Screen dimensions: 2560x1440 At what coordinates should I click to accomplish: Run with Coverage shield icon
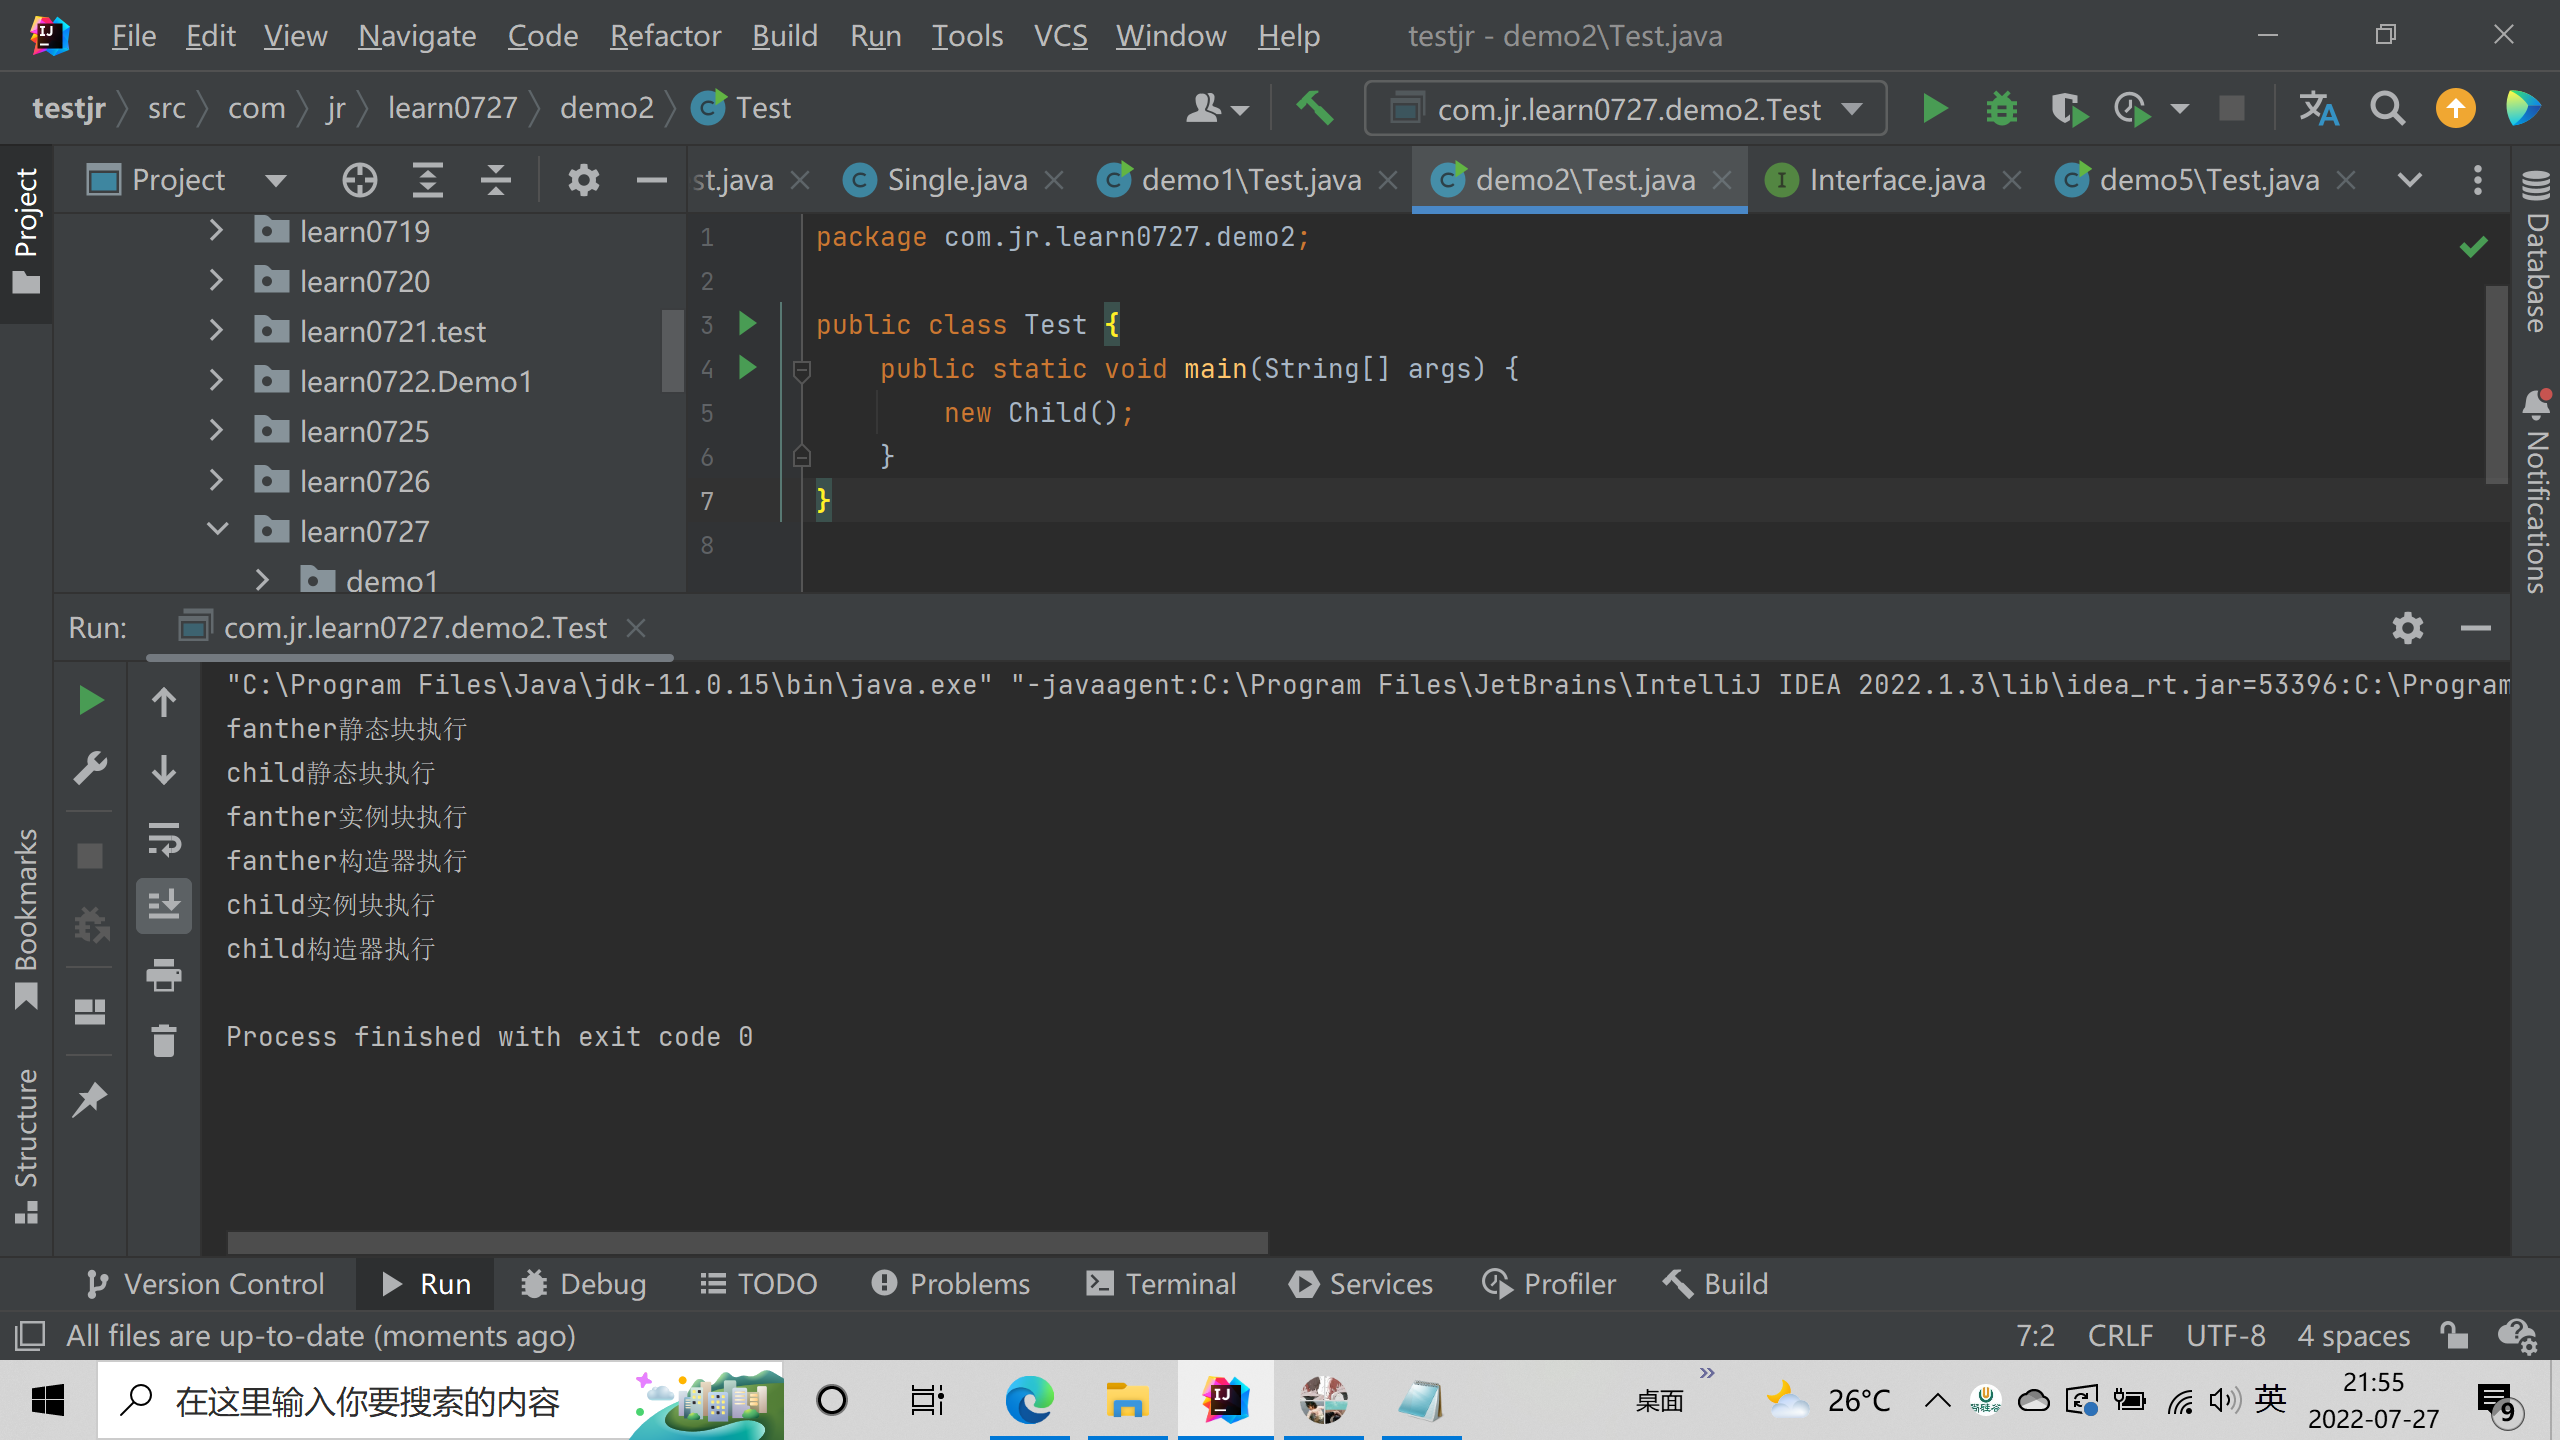(x=2066, y=108)
